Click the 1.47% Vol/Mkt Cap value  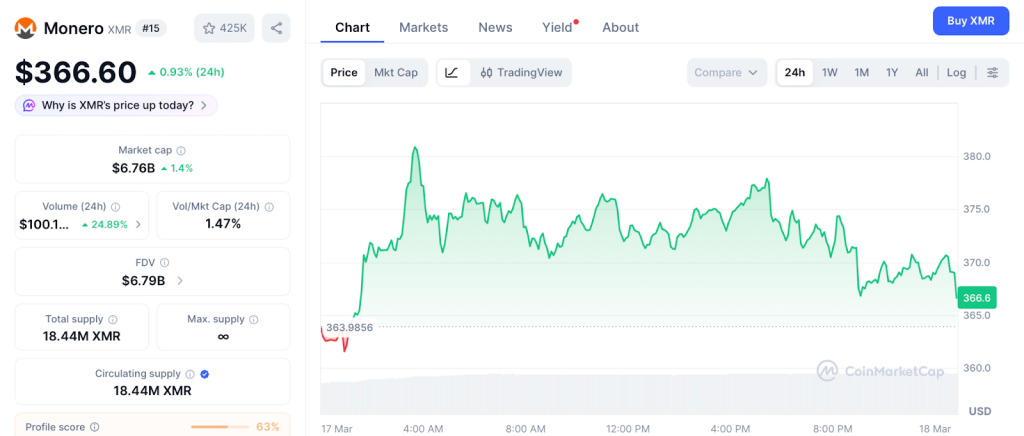[x=223, y=224]
